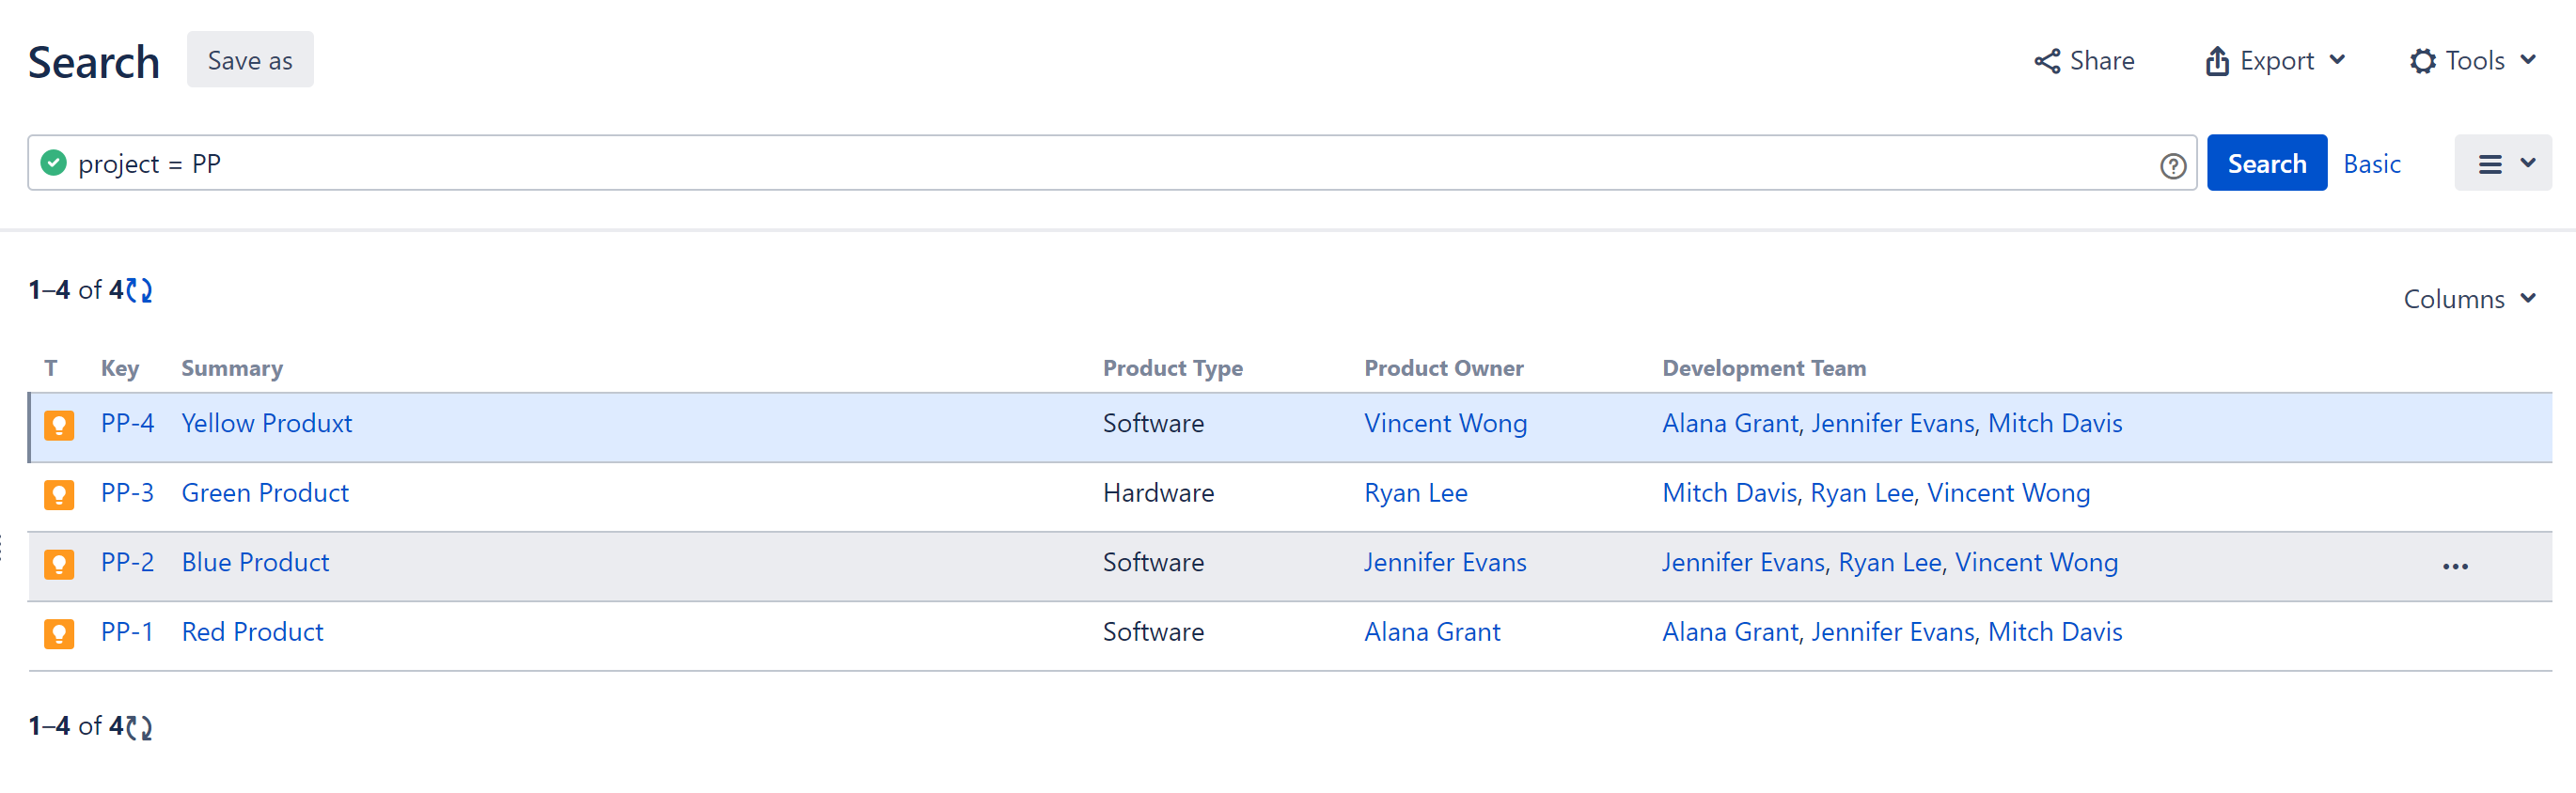Click the issue type icon for PP-4

59,425
